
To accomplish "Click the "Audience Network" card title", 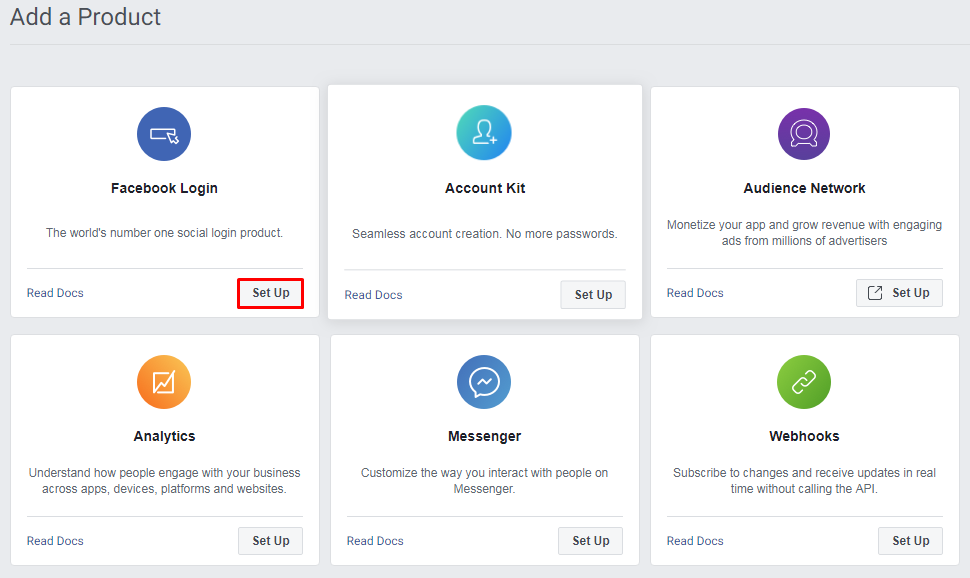I will click(x=804, y=188).
